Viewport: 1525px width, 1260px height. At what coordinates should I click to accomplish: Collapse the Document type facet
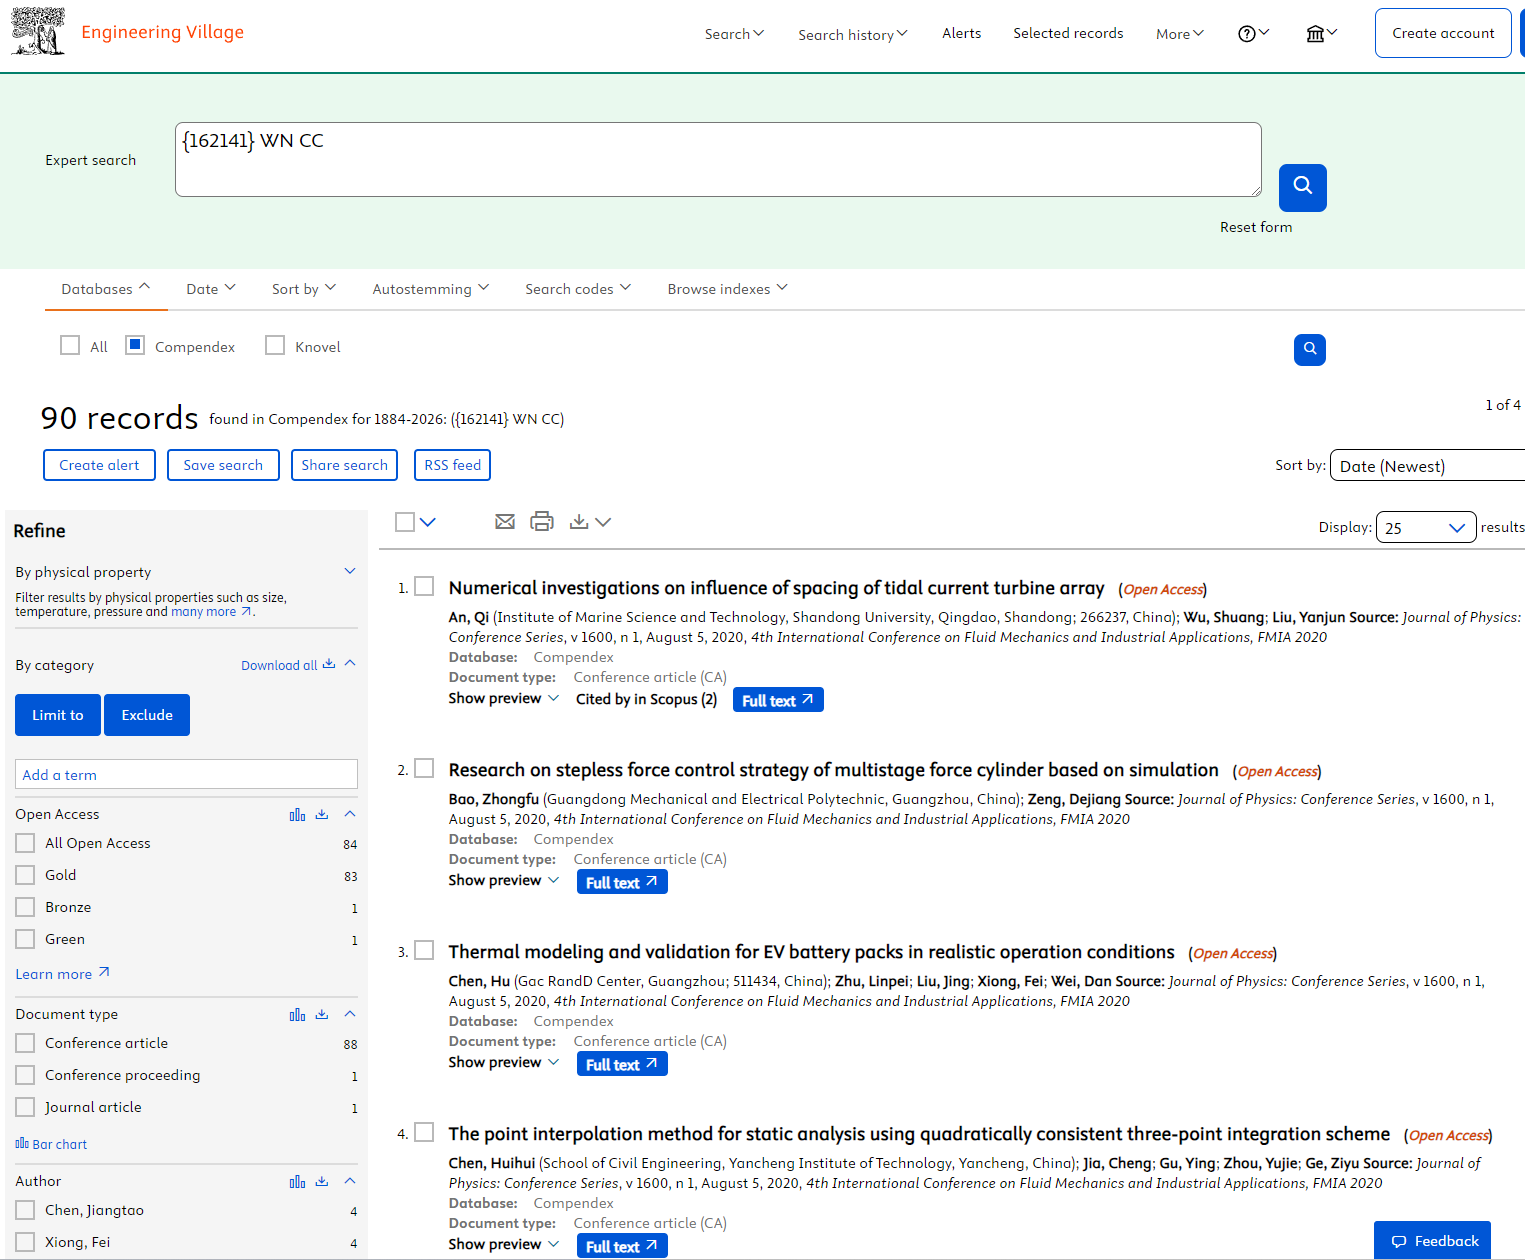point(350,1013)
